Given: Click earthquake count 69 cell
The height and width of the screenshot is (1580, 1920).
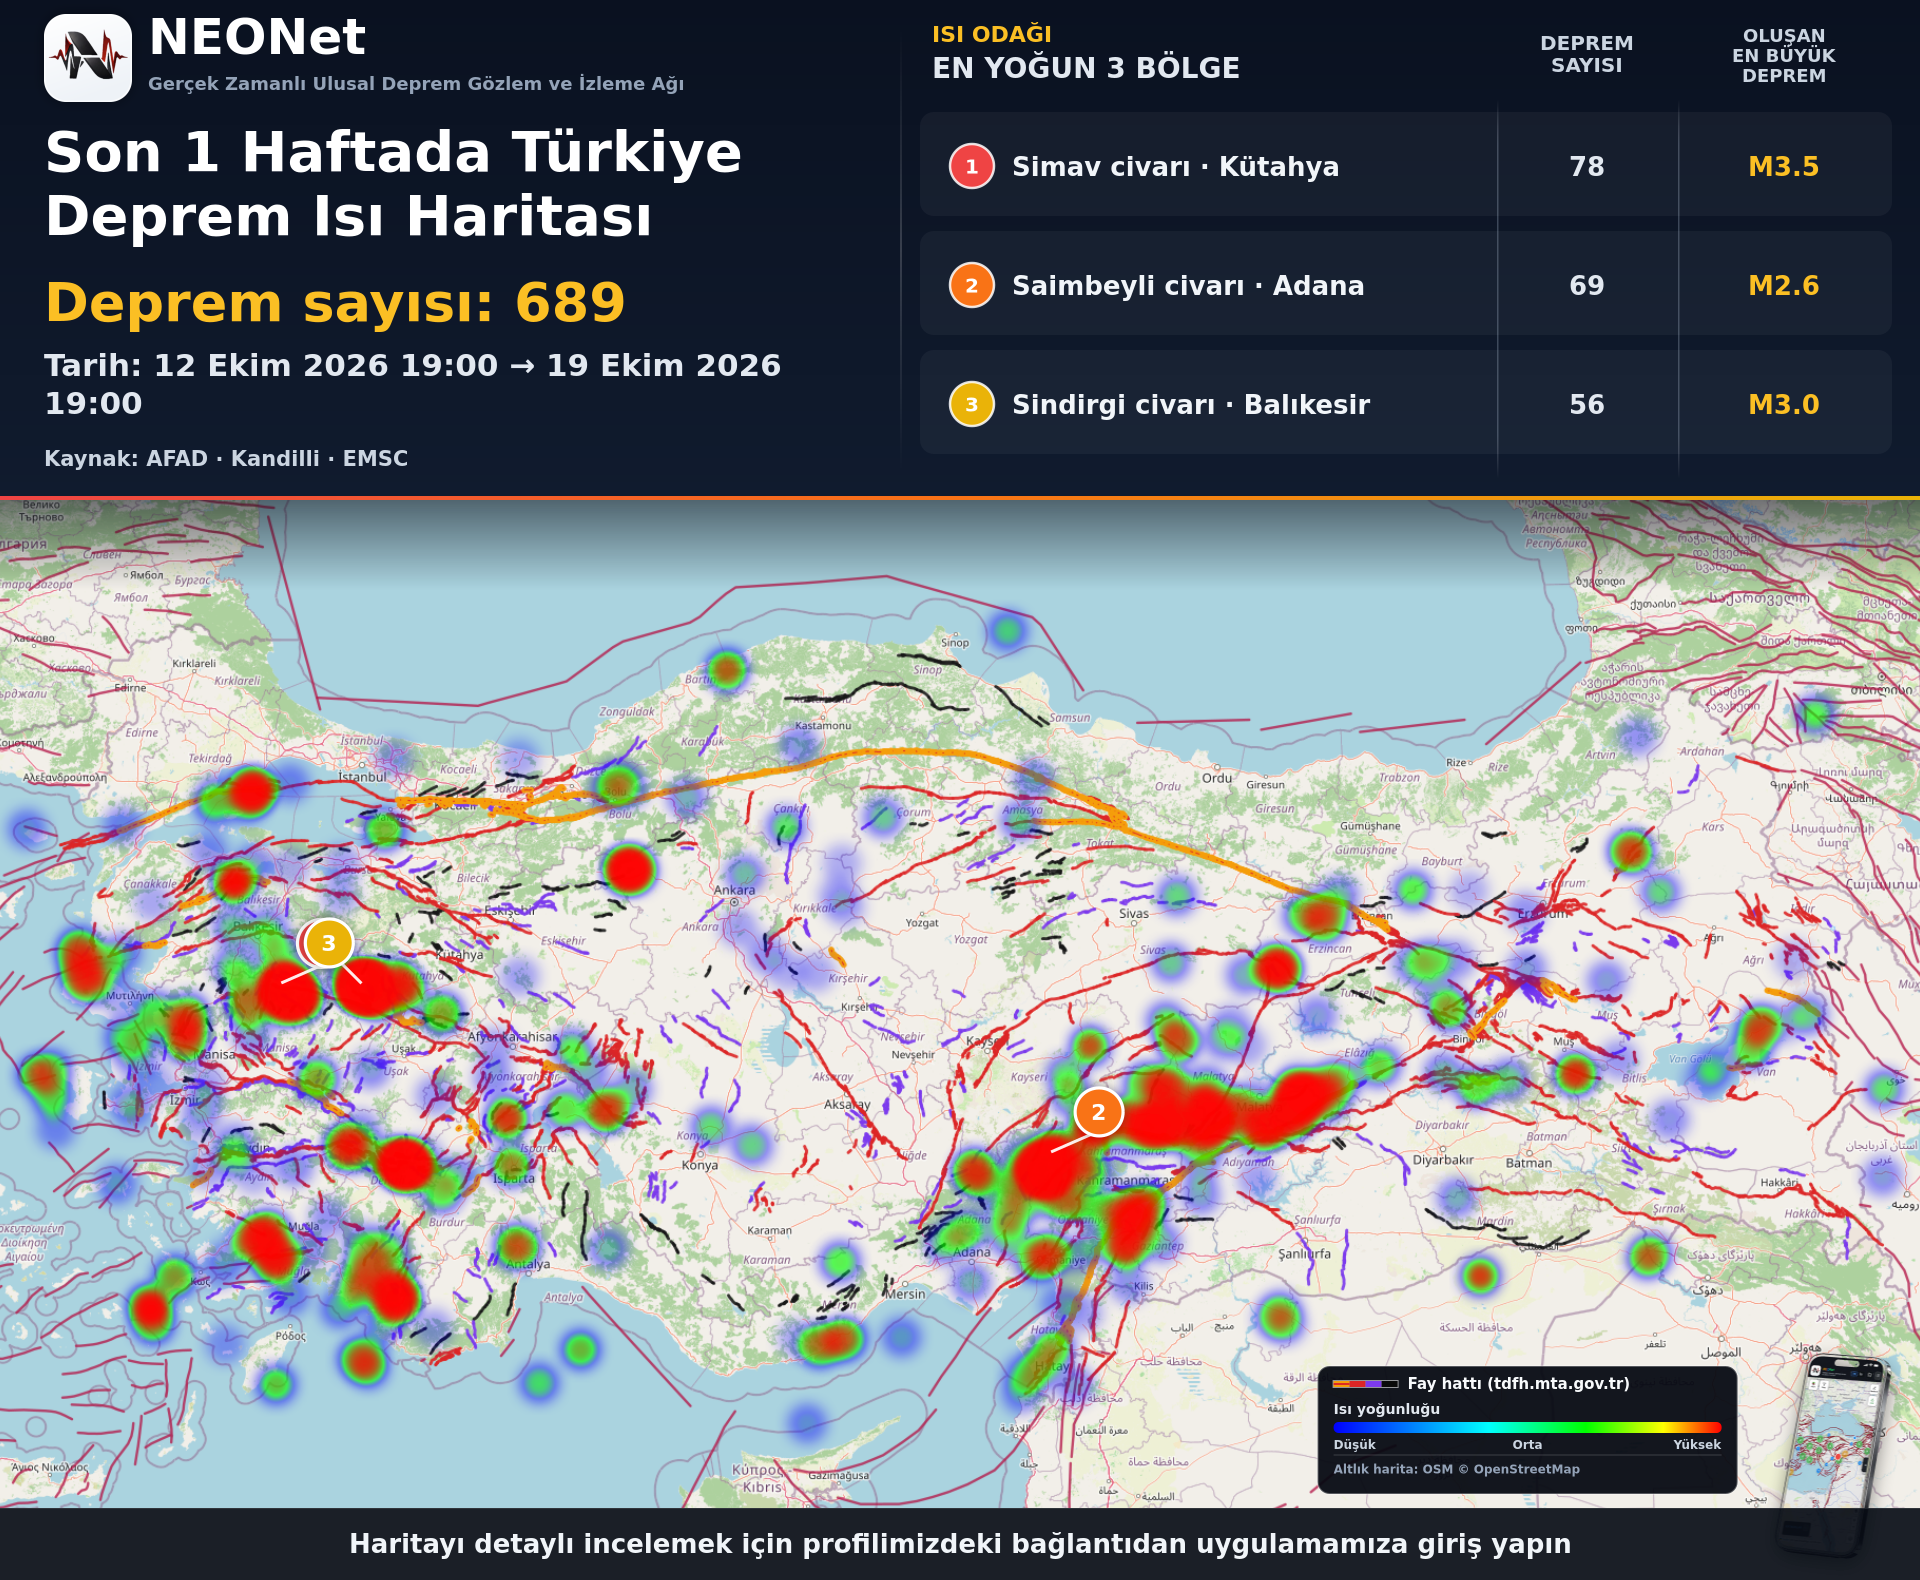Looking at the screenshot, I should (x=1586, y=285).
